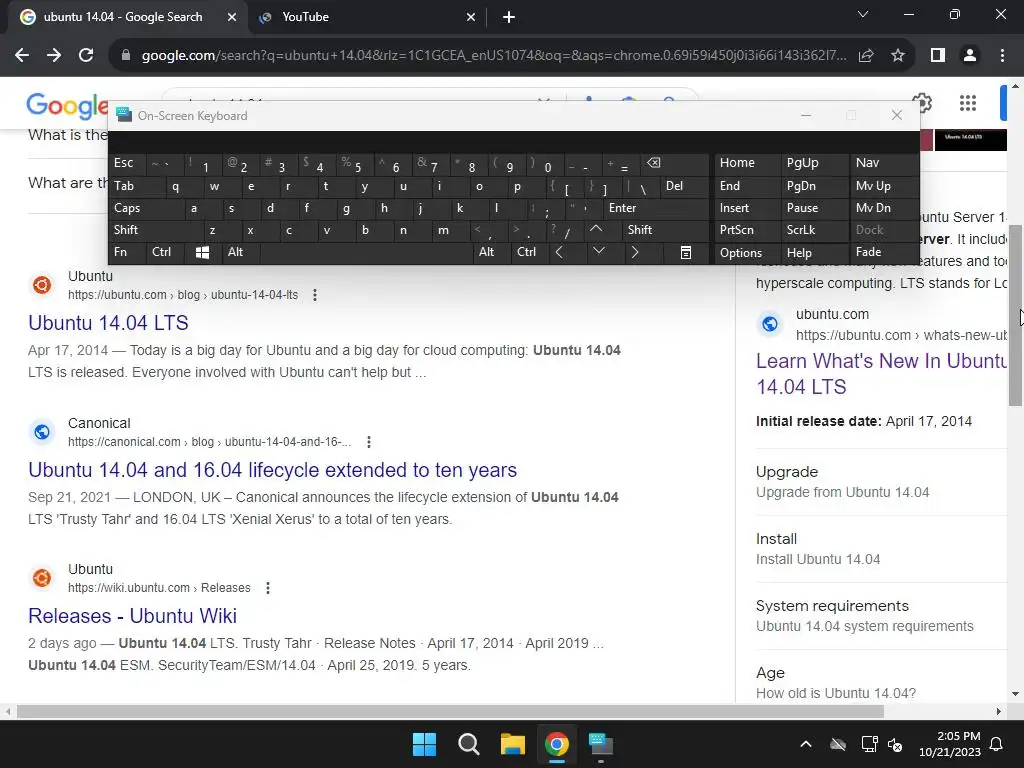Close the ubuntu 14.04 Google Search tab
Image resolution: width=1024 pixels, height=768 pixels.
pyautogui.click(x=232, y=17)
